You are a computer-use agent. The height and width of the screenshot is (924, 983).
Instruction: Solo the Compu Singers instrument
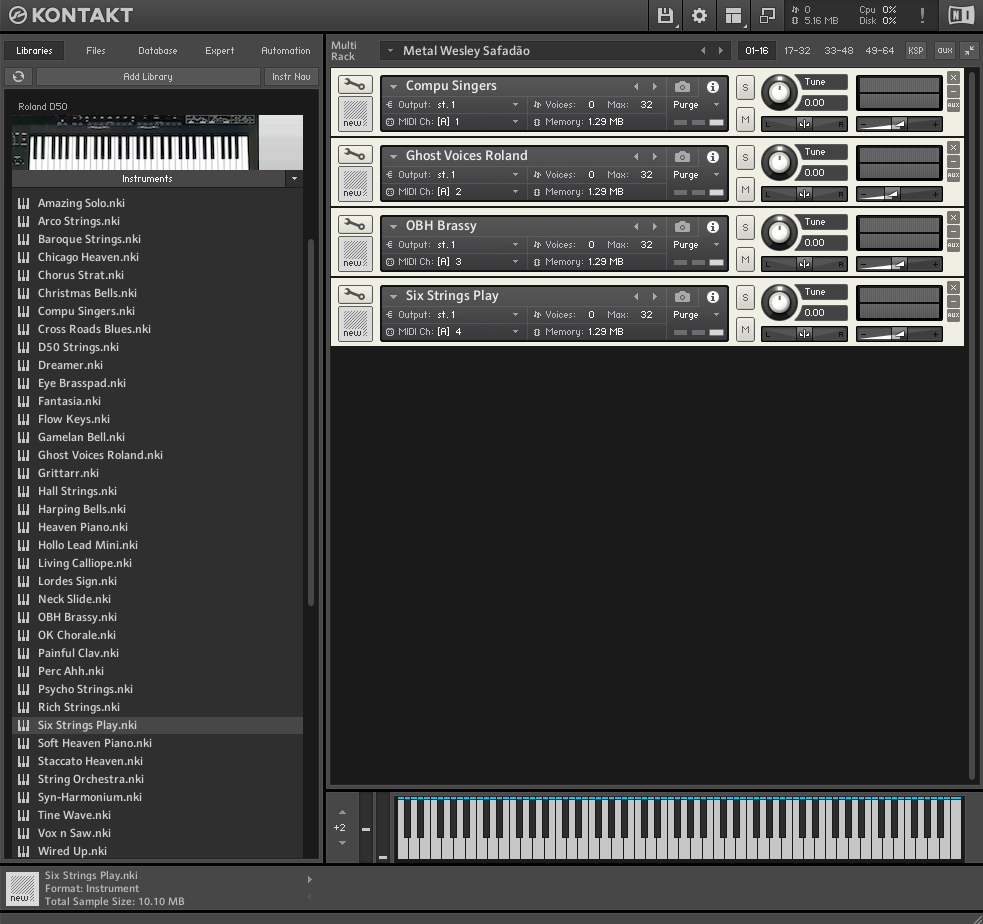pyautogui.click(x=745, y=88)
